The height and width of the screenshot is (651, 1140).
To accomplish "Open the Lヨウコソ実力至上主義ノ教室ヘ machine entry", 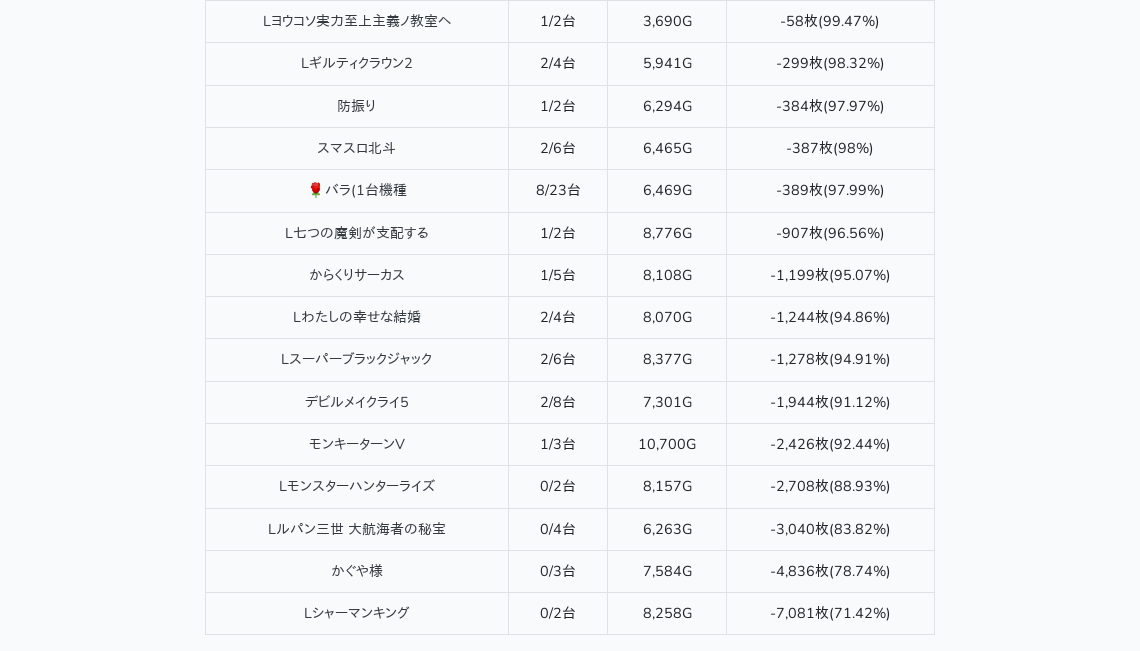I will click(x=357, y=21).
